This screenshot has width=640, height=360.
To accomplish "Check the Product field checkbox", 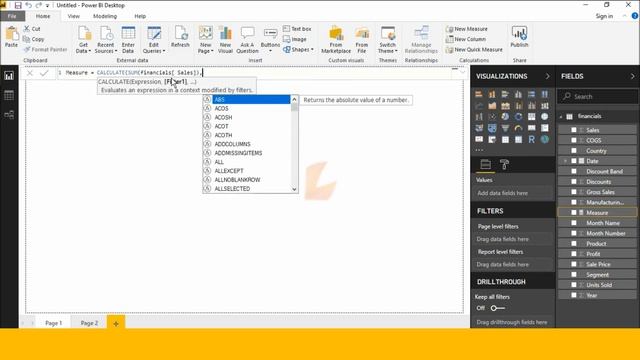I will tap(574, 244).
